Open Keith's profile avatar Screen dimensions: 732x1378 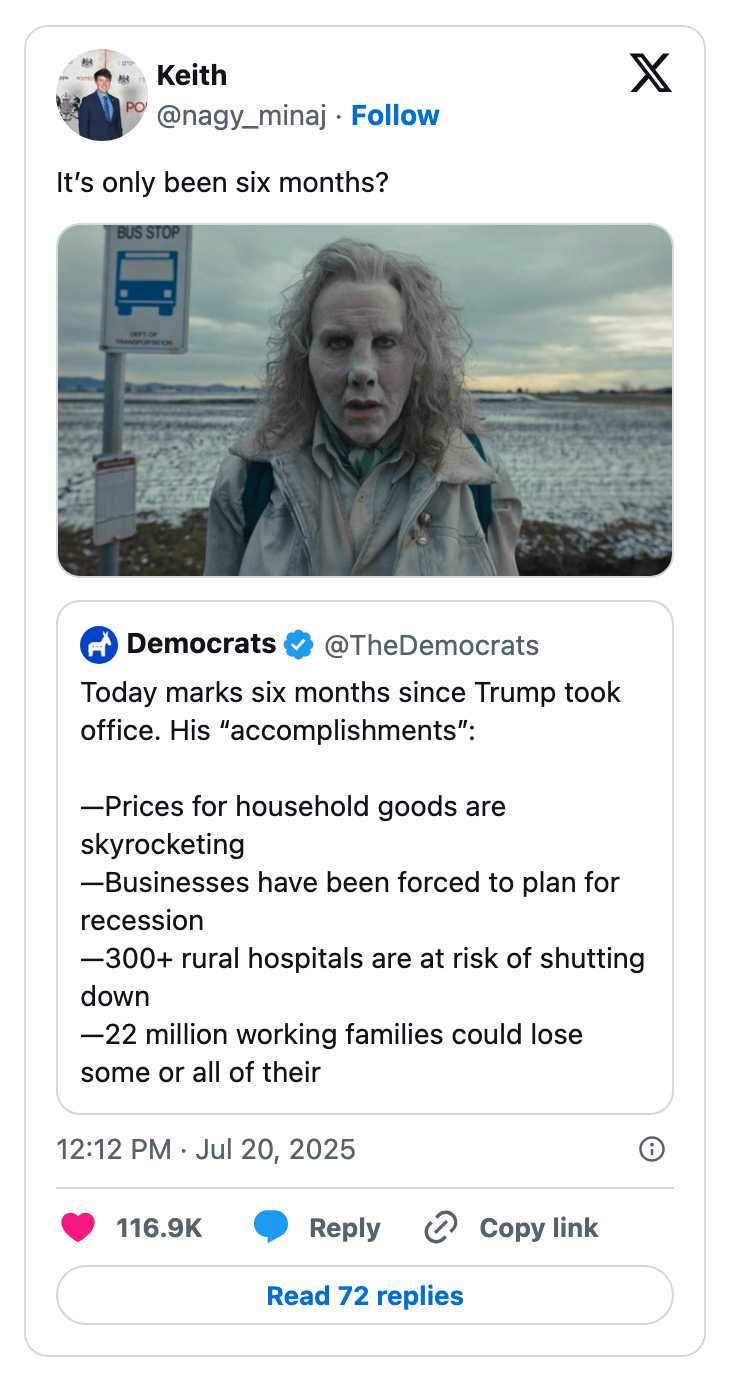(101, 95)
